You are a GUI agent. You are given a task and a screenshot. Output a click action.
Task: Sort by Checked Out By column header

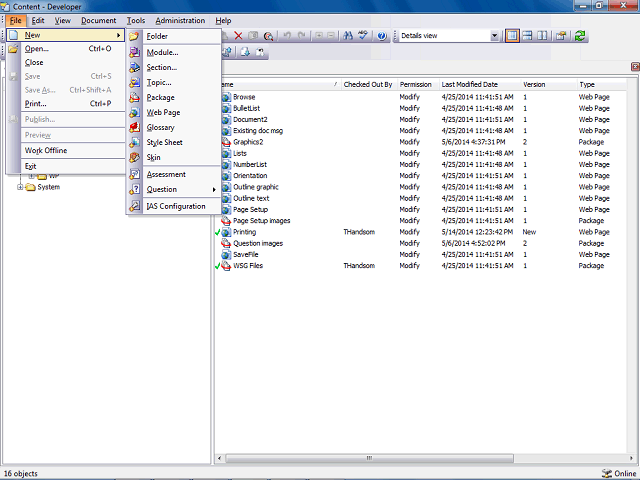click(x=368, y=84)
